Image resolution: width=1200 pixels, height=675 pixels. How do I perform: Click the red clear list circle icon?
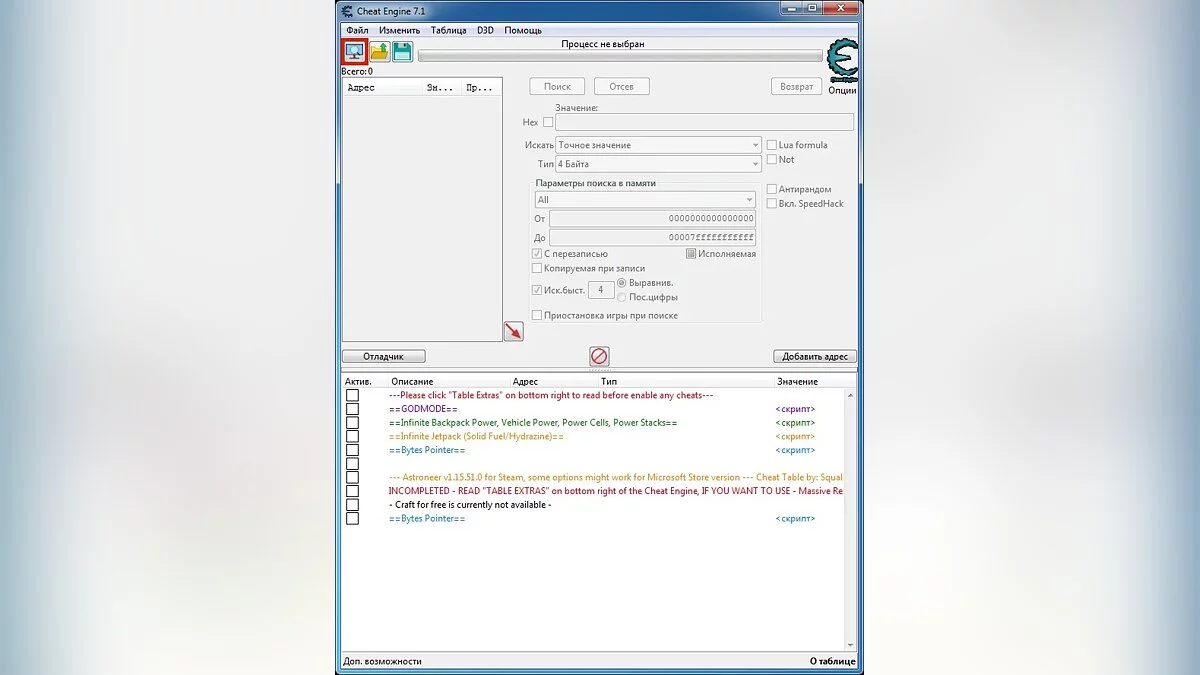tap(599, 356)
